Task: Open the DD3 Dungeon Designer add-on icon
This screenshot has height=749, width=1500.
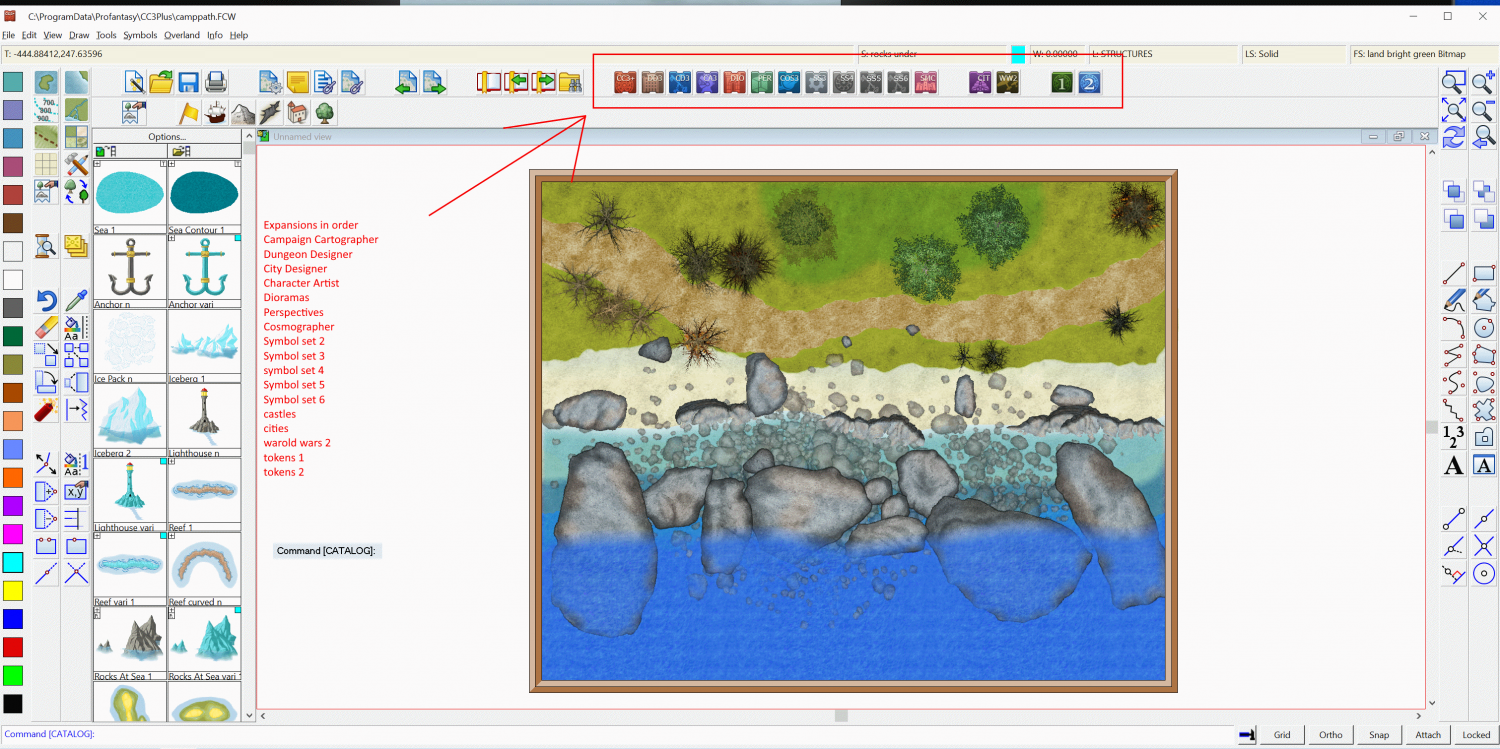Action: click(652, 83)
